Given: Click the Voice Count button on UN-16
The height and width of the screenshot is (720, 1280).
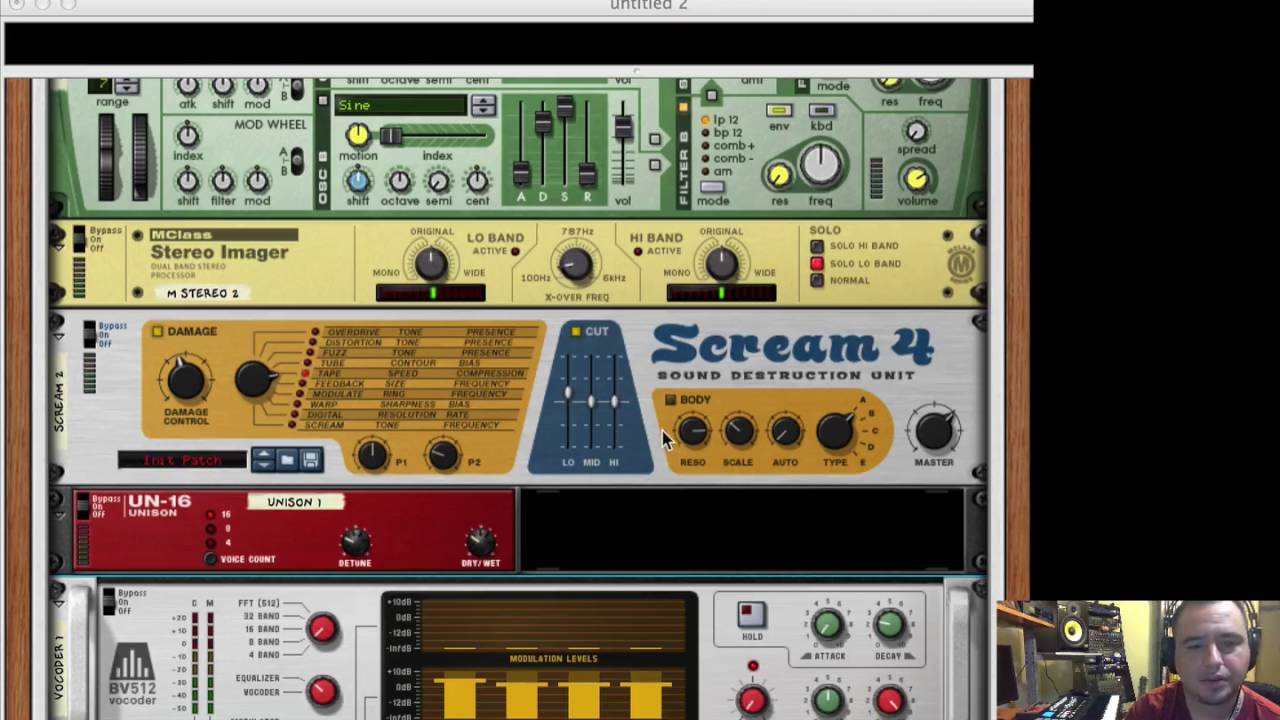Looking at the screenshot, I should [210, 559].
